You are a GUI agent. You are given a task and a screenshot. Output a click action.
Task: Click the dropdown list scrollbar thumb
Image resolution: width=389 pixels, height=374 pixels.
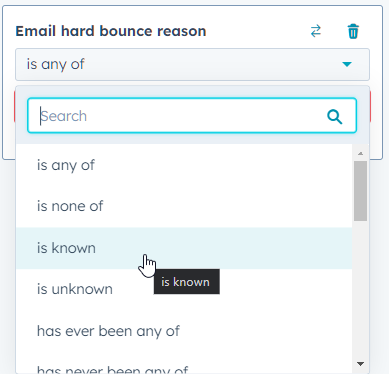pos(360,191)
